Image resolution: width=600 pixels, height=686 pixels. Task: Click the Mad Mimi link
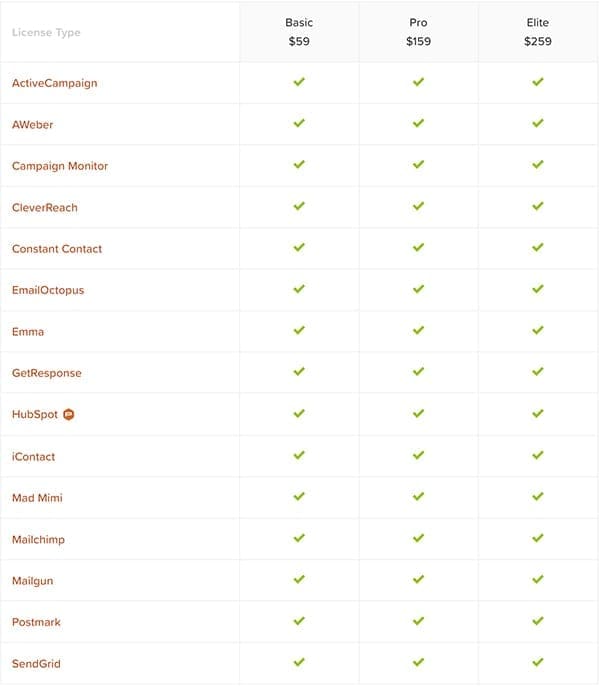click(37, 497)
